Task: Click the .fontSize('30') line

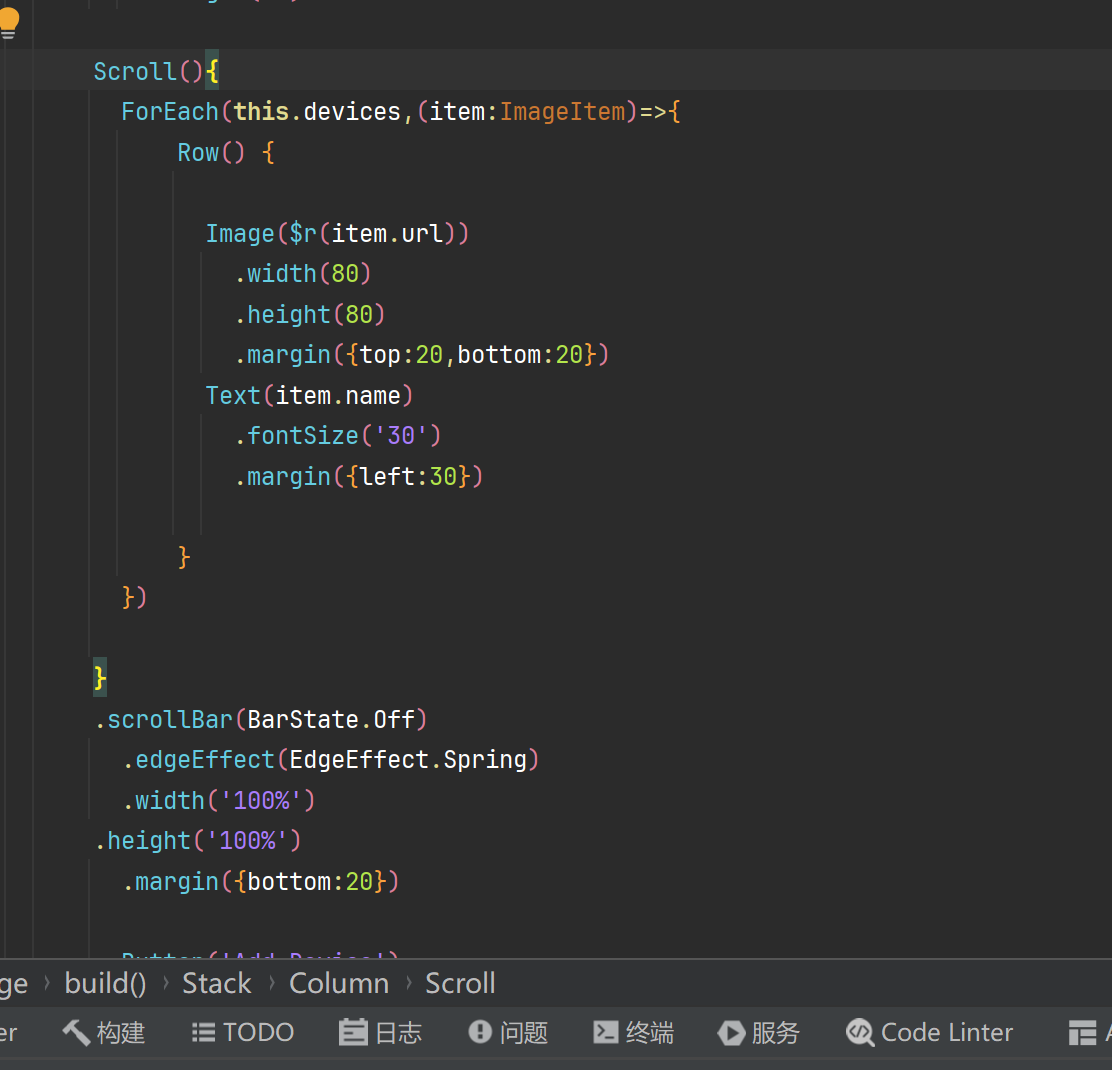Action: pos(338,435)
